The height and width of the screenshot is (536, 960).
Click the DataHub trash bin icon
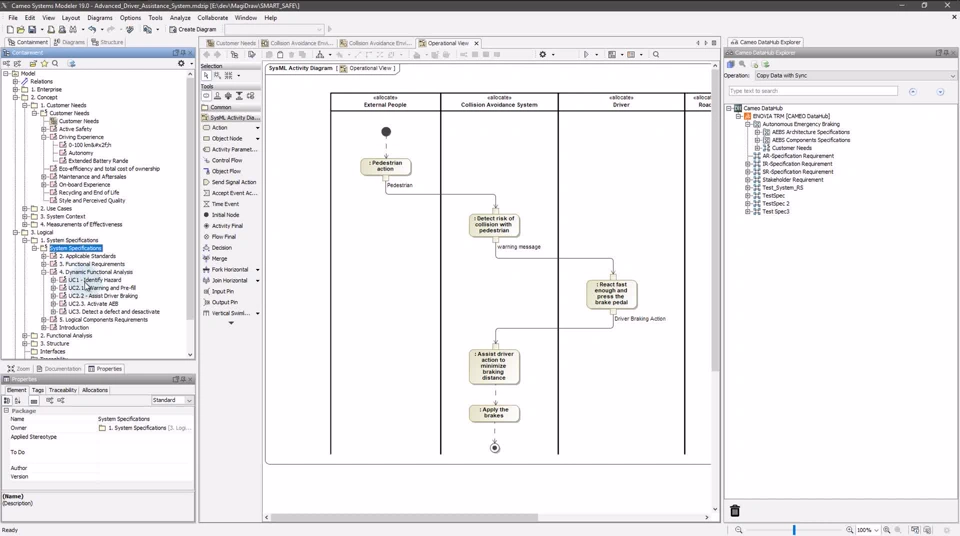[735, 510]
